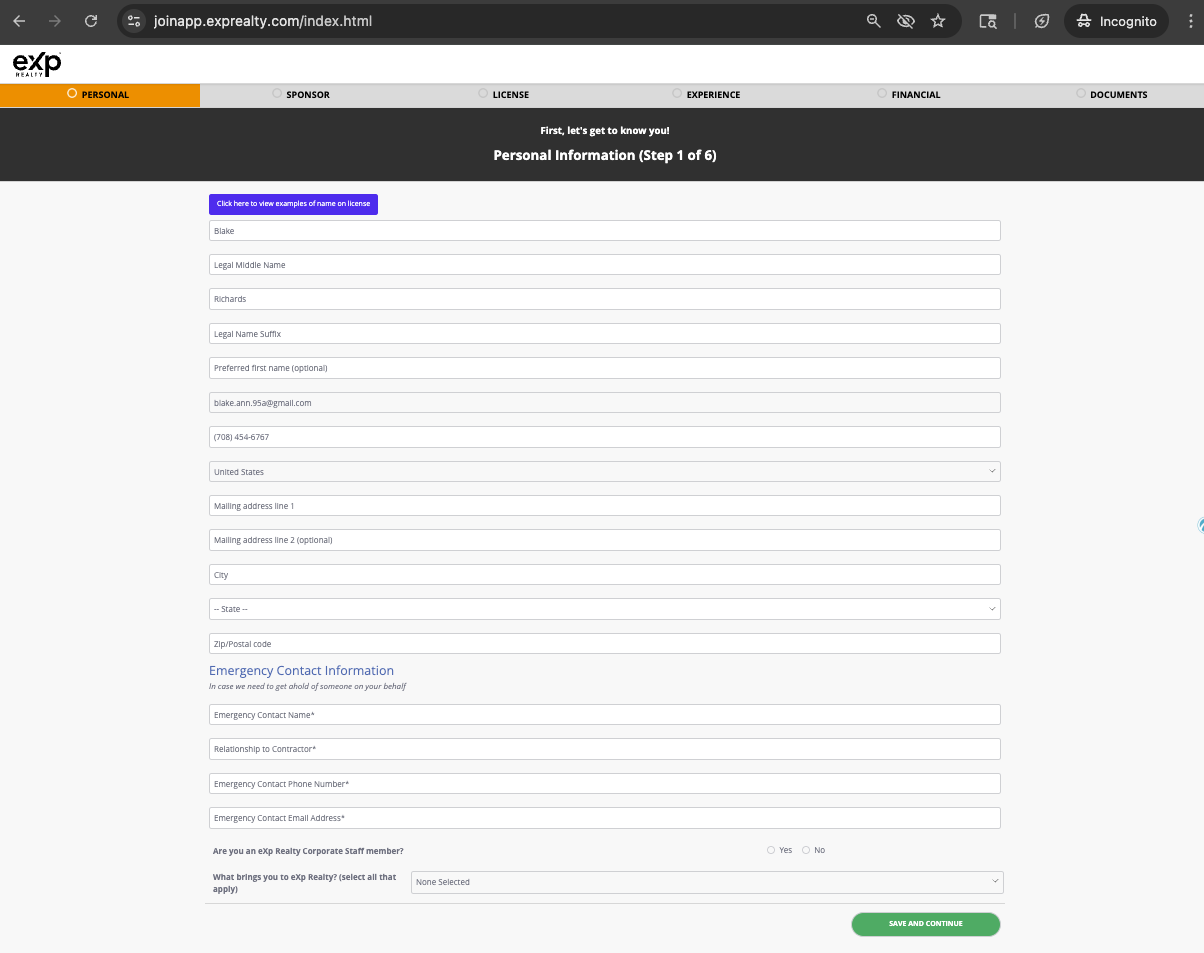Click the Emergency Contact Name field
Screen dimensions: 1204x953
604,715
